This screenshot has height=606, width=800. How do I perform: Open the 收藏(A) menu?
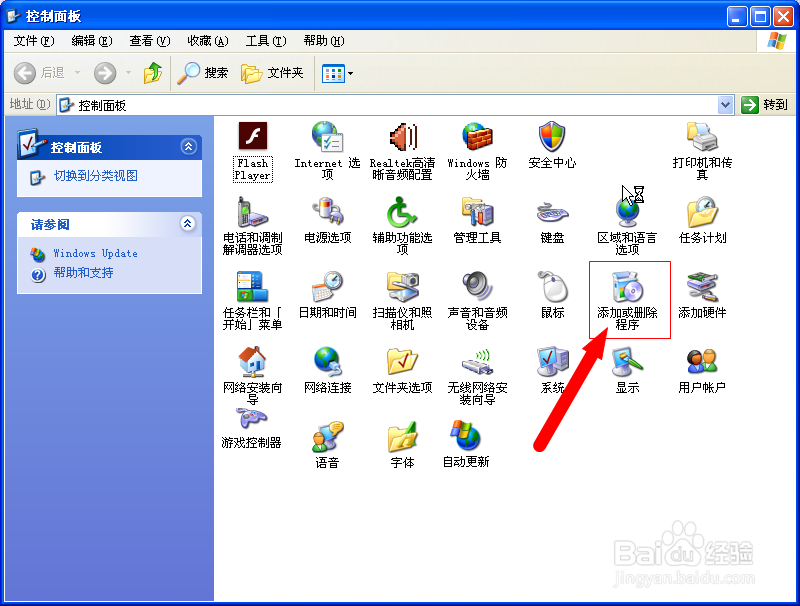coord(208,41)
